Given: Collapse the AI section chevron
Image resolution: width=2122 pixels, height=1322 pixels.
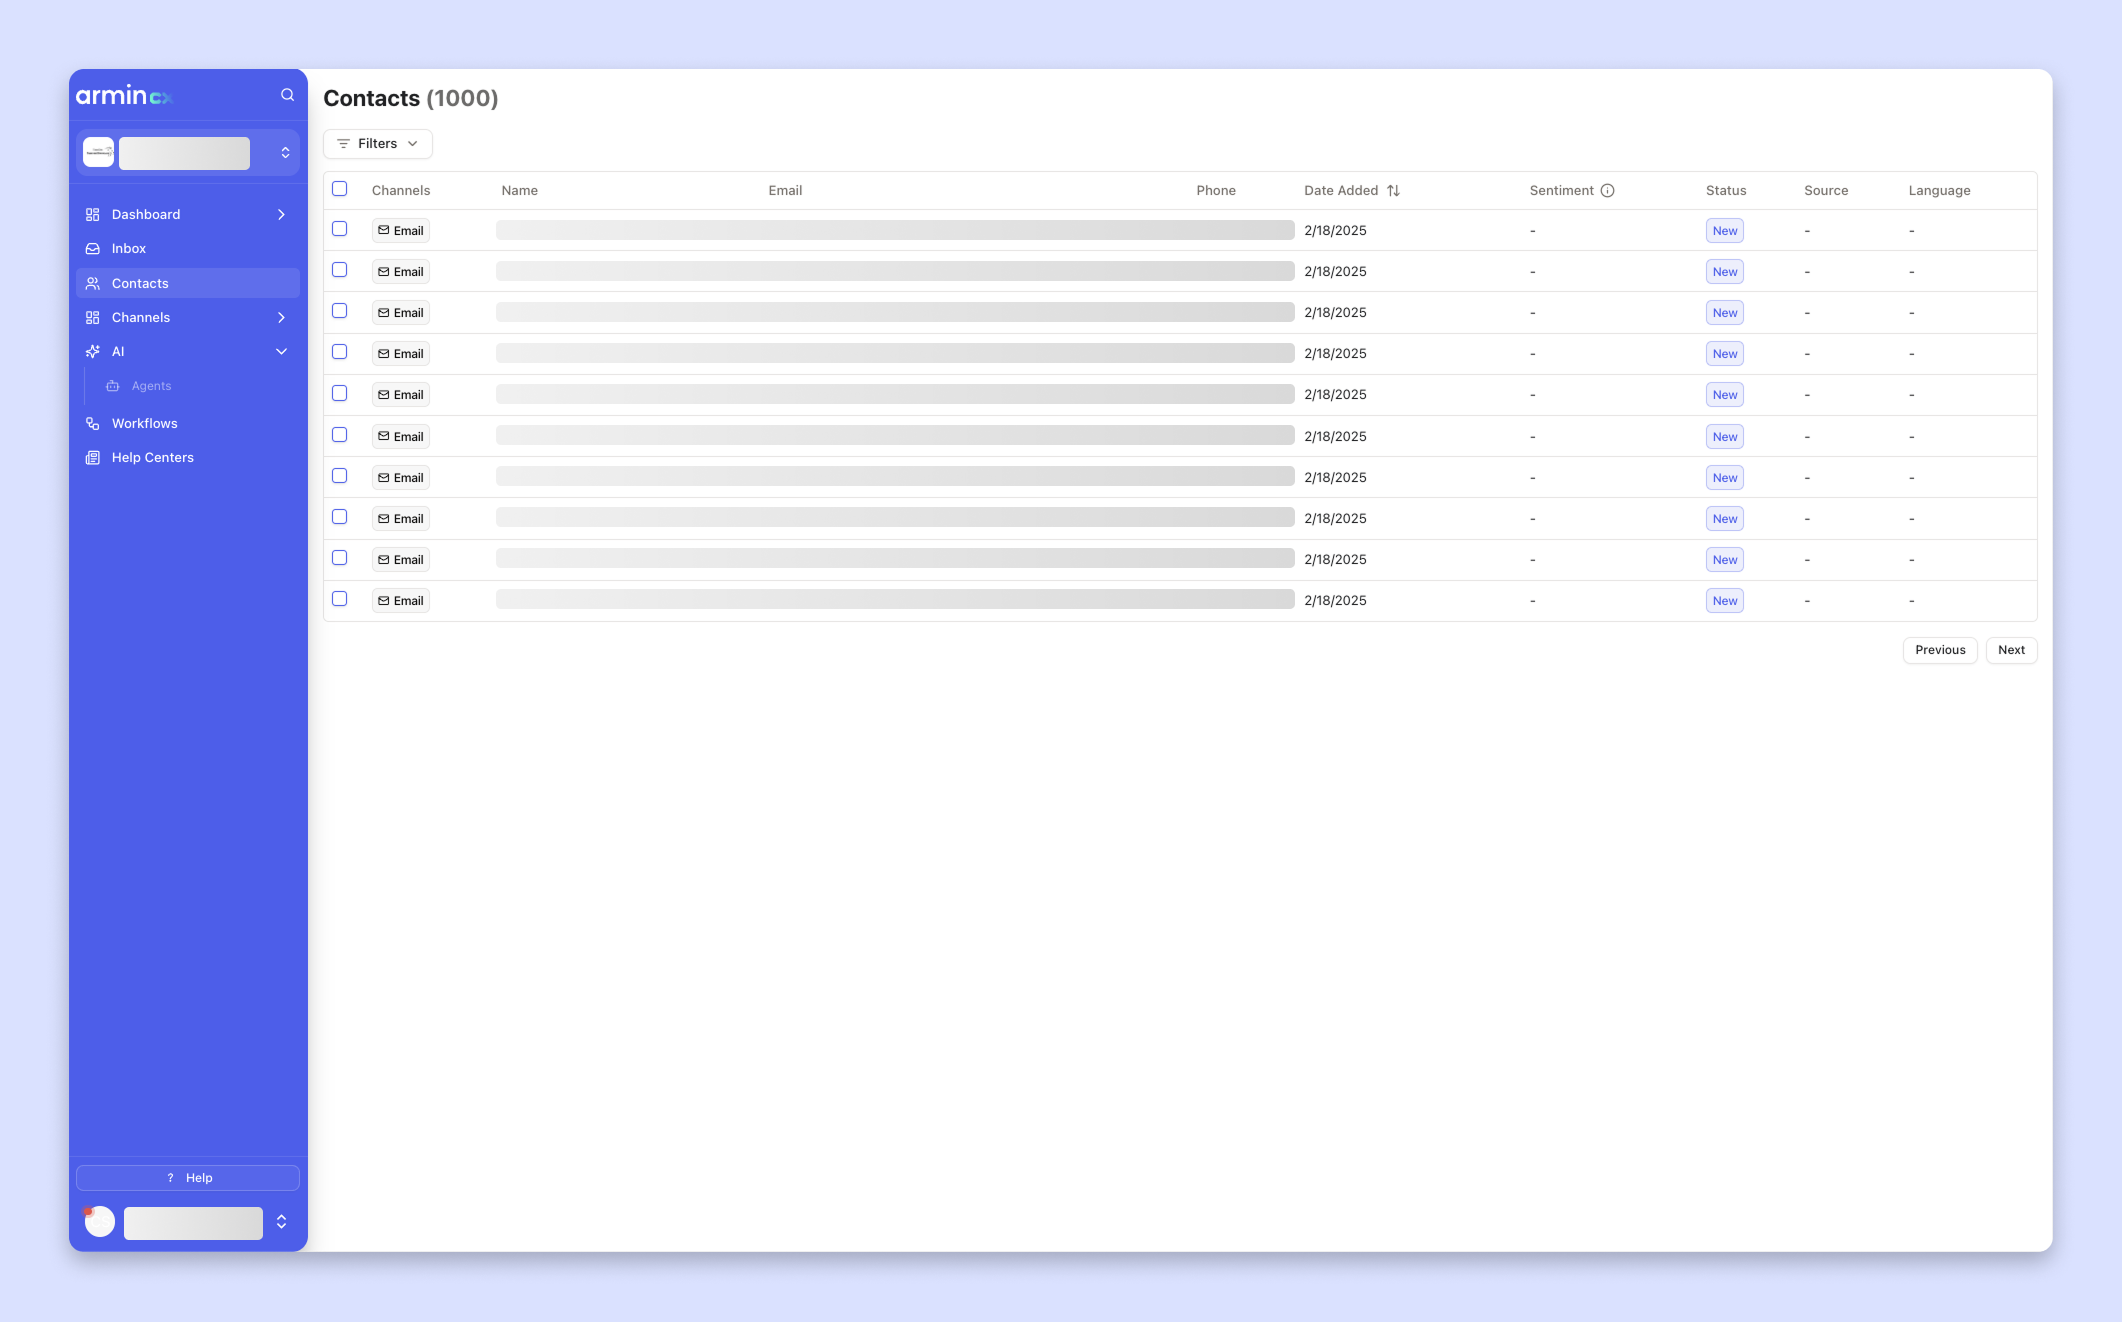Looking at the screenshot, I should click(281, 352).
